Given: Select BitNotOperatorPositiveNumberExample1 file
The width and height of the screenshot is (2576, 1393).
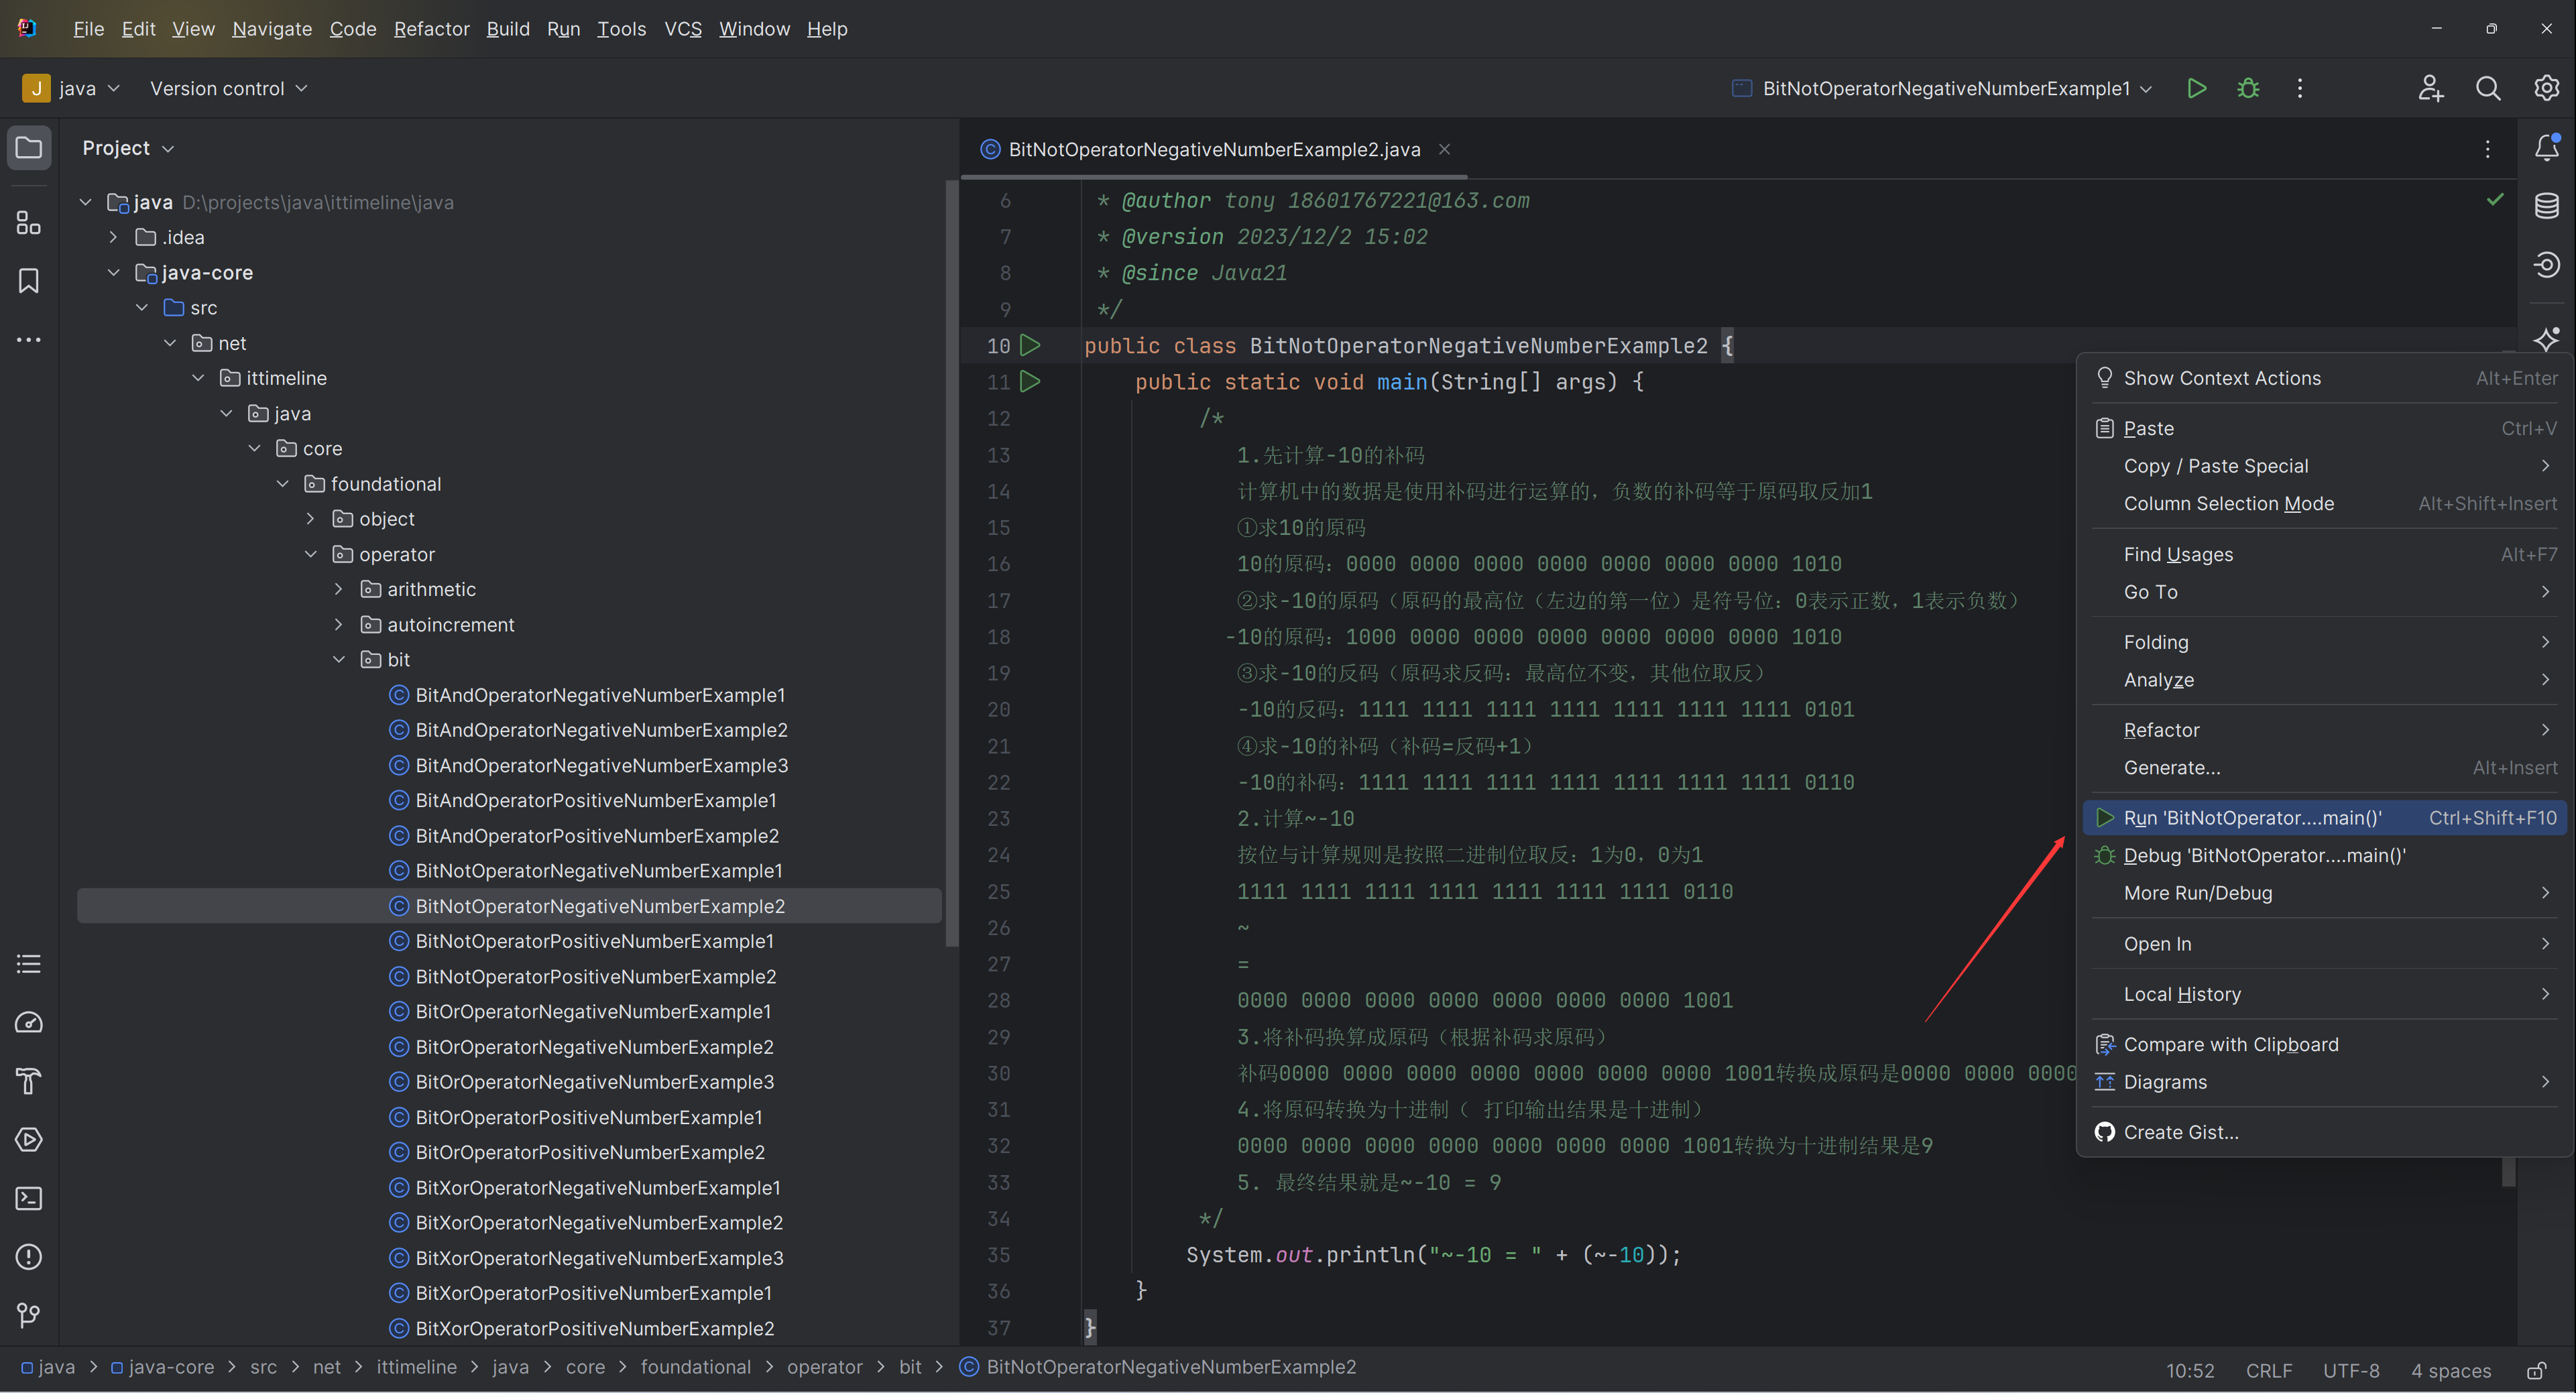Looking at the screenshot, I should 594,941.
